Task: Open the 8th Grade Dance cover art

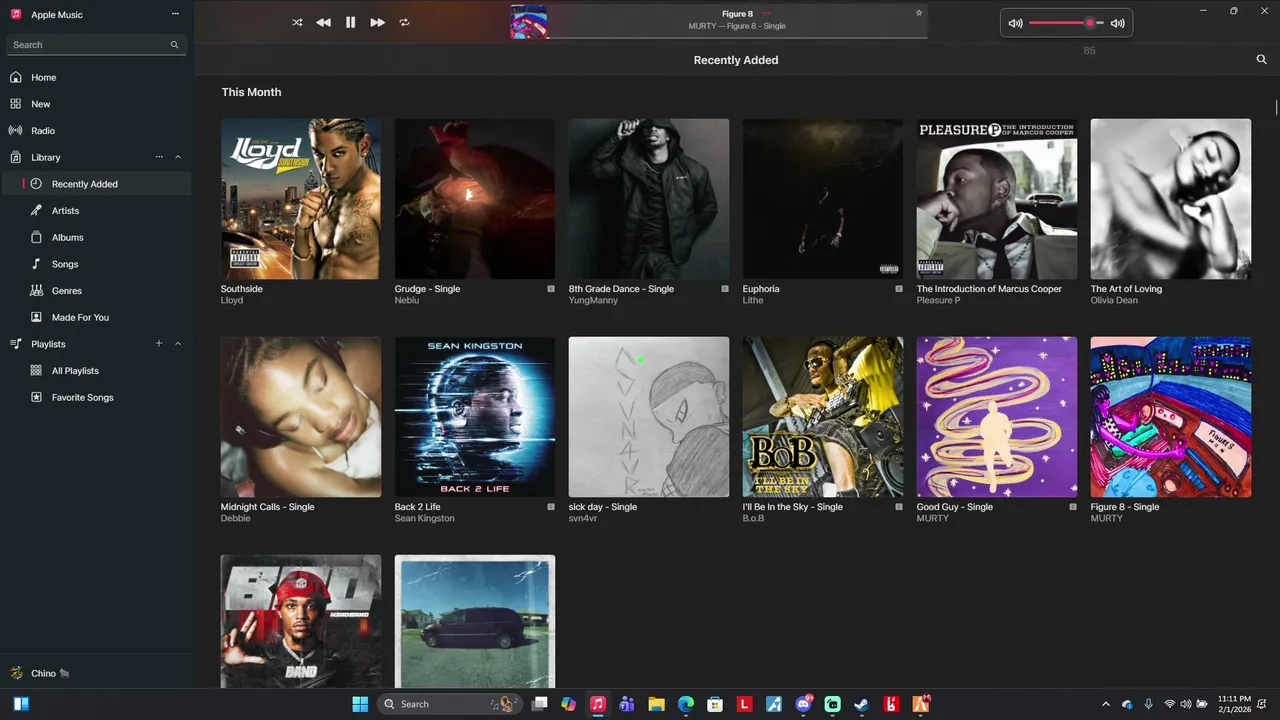Action: 649,199
